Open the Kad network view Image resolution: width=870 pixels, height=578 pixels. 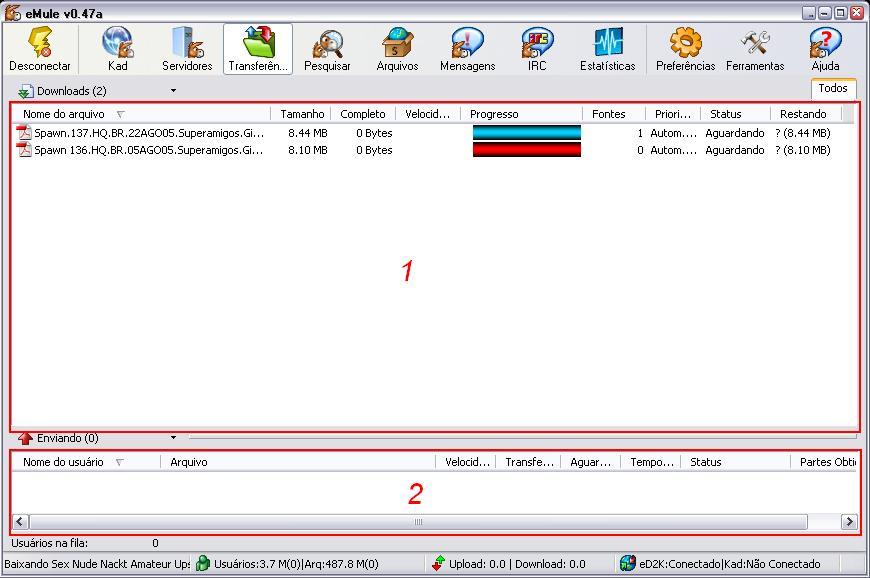coord(118,49)
